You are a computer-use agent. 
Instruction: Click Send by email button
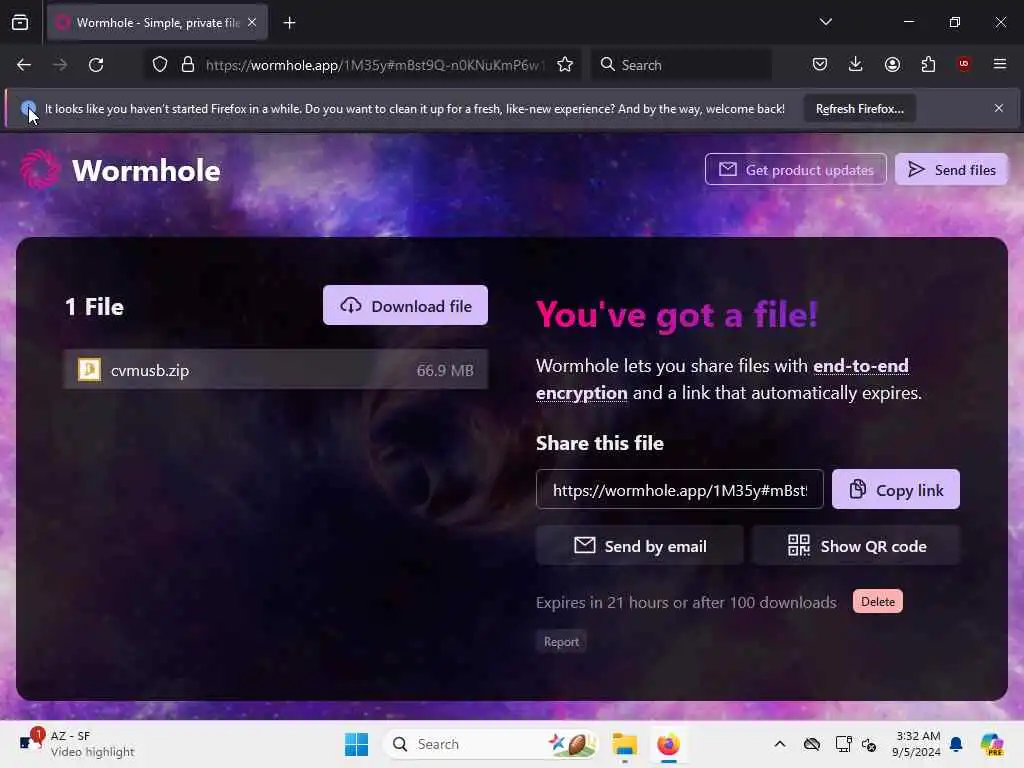[x=639, y=545]
